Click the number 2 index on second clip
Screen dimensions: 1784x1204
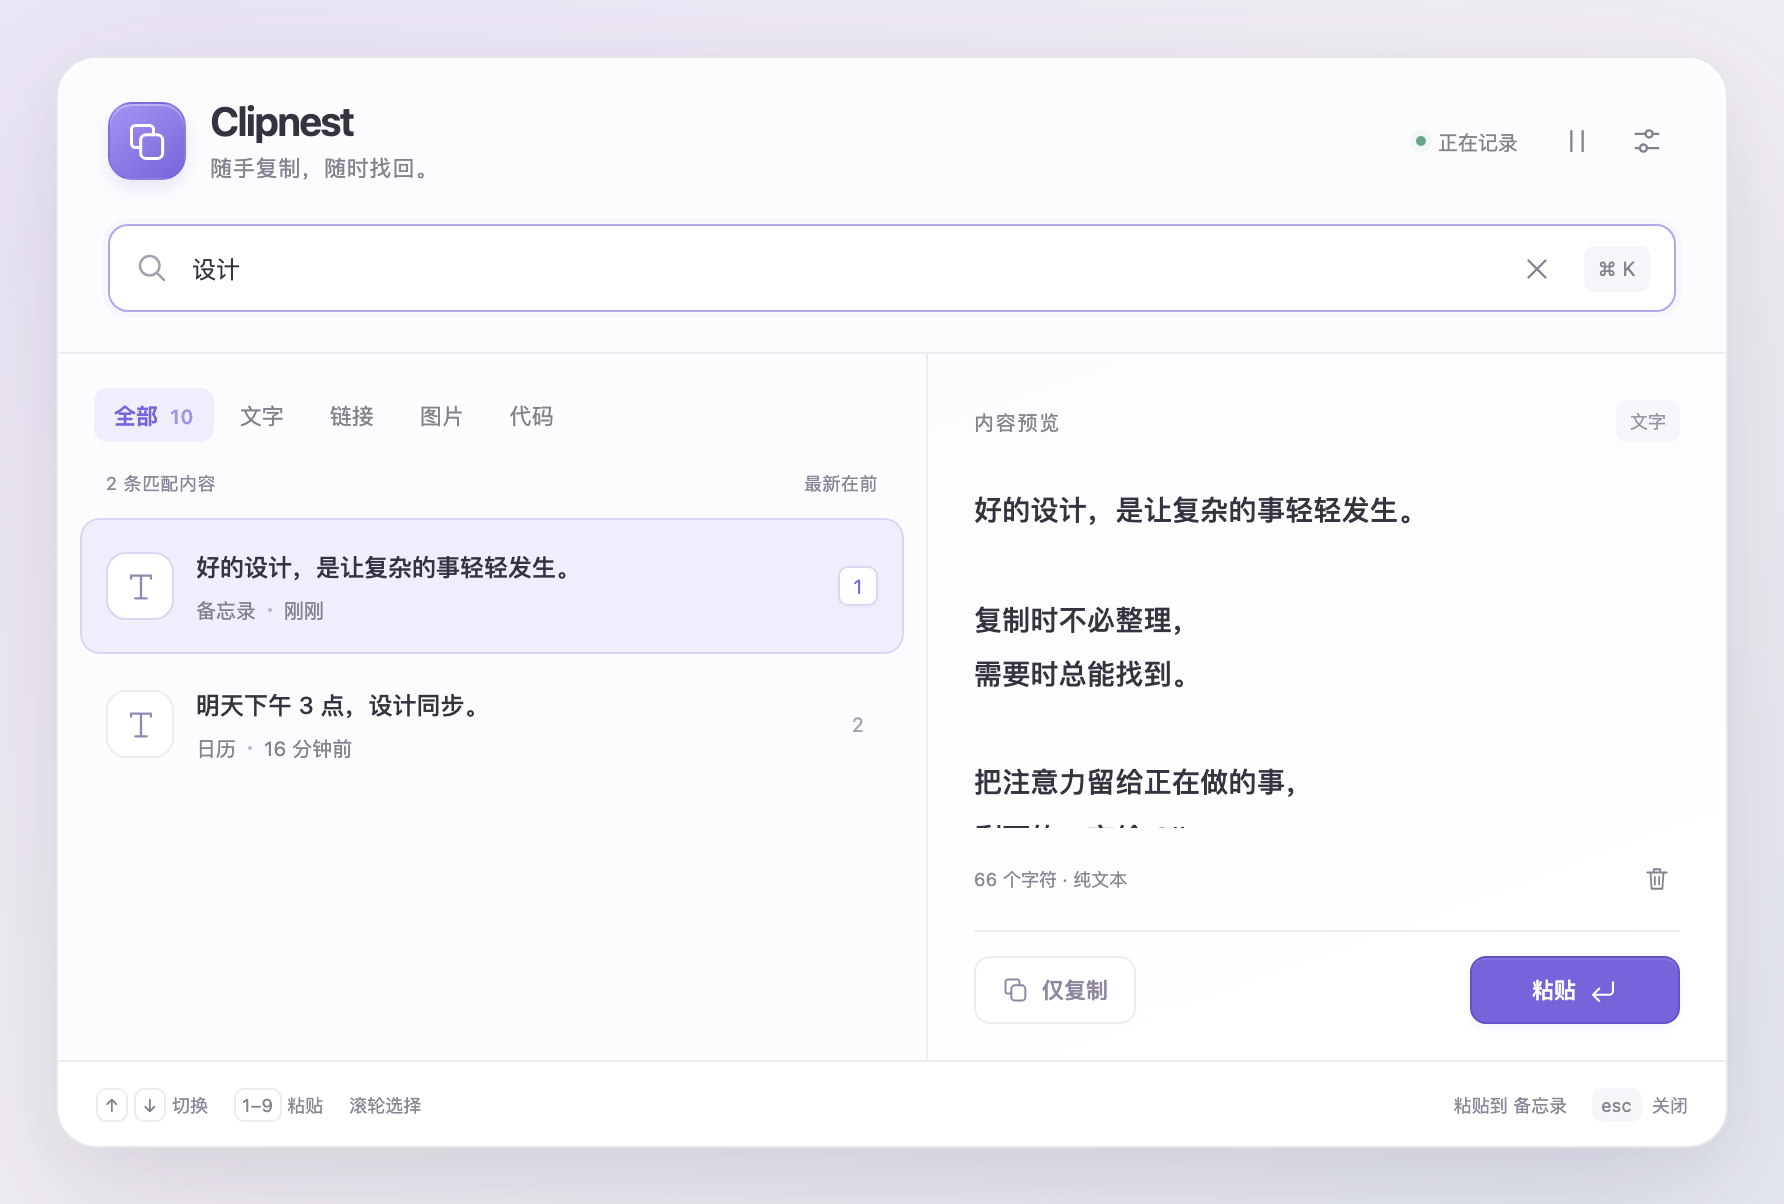click(858, 725)
